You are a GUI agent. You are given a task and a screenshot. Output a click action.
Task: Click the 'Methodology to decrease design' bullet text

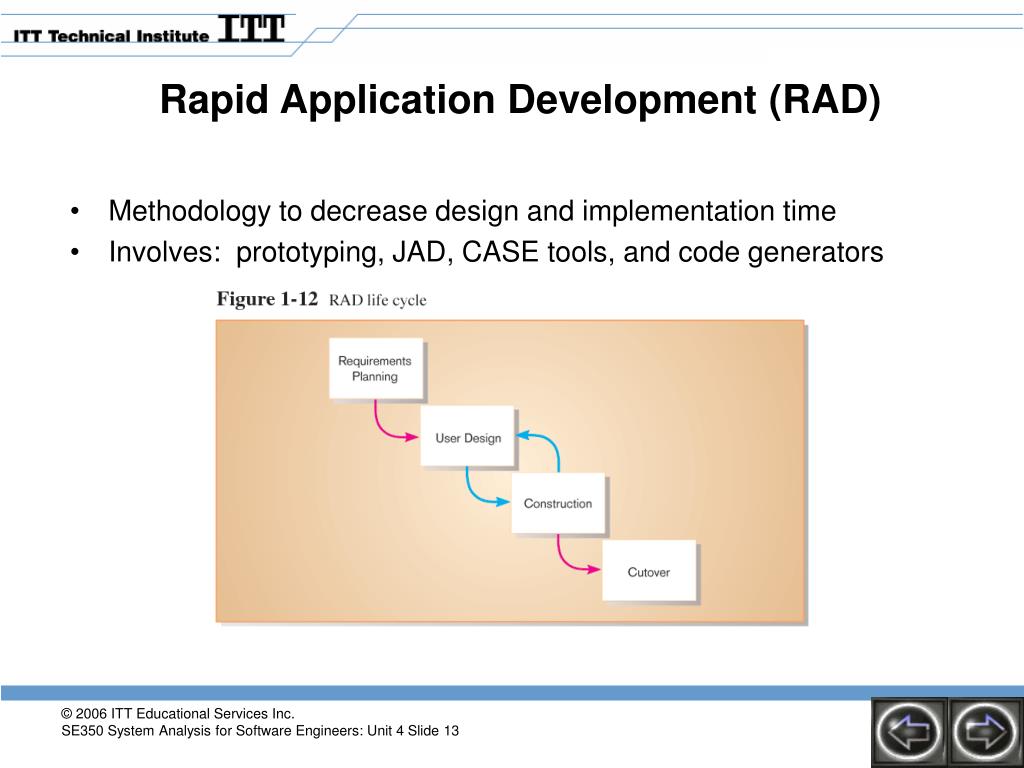click(472, 211)
